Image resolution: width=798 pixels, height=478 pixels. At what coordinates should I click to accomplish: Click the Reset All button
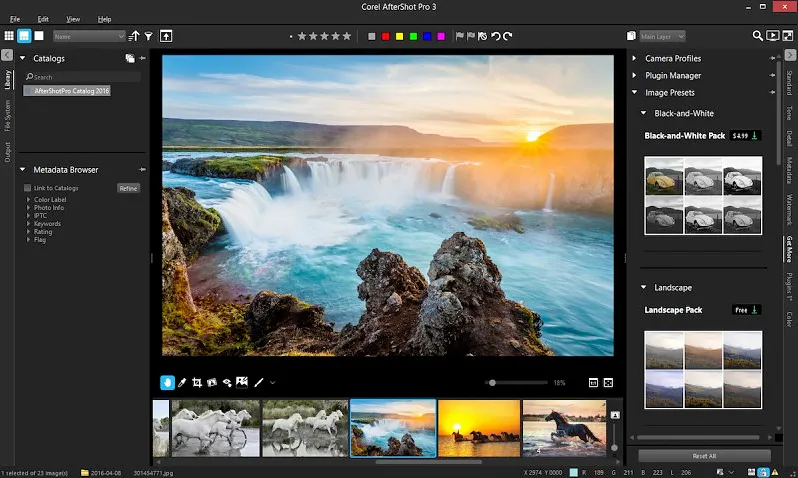704,456
